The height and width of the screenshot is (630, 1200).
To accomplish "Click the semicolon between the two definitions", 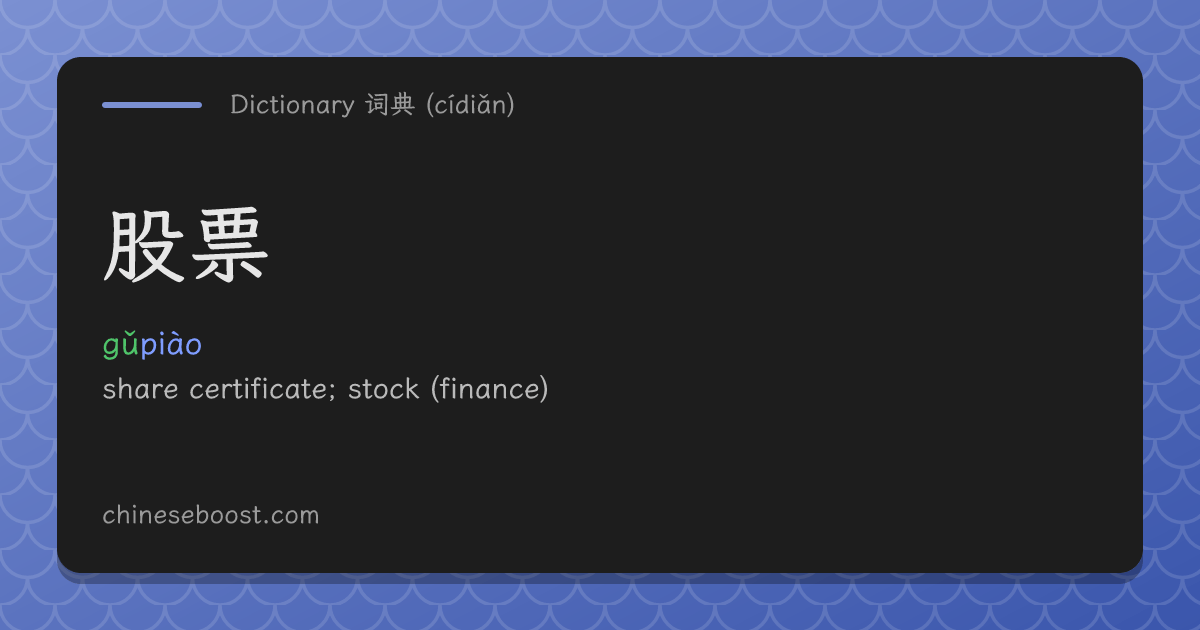I will 333,392.
